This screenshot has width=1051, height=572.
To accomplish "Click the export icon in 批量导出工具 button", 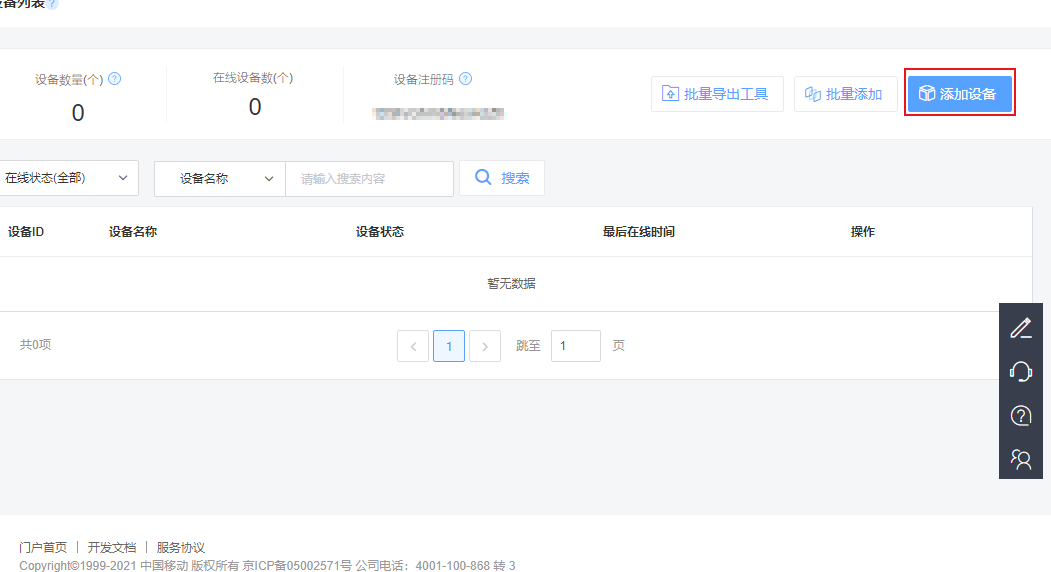I will (670, 93).
